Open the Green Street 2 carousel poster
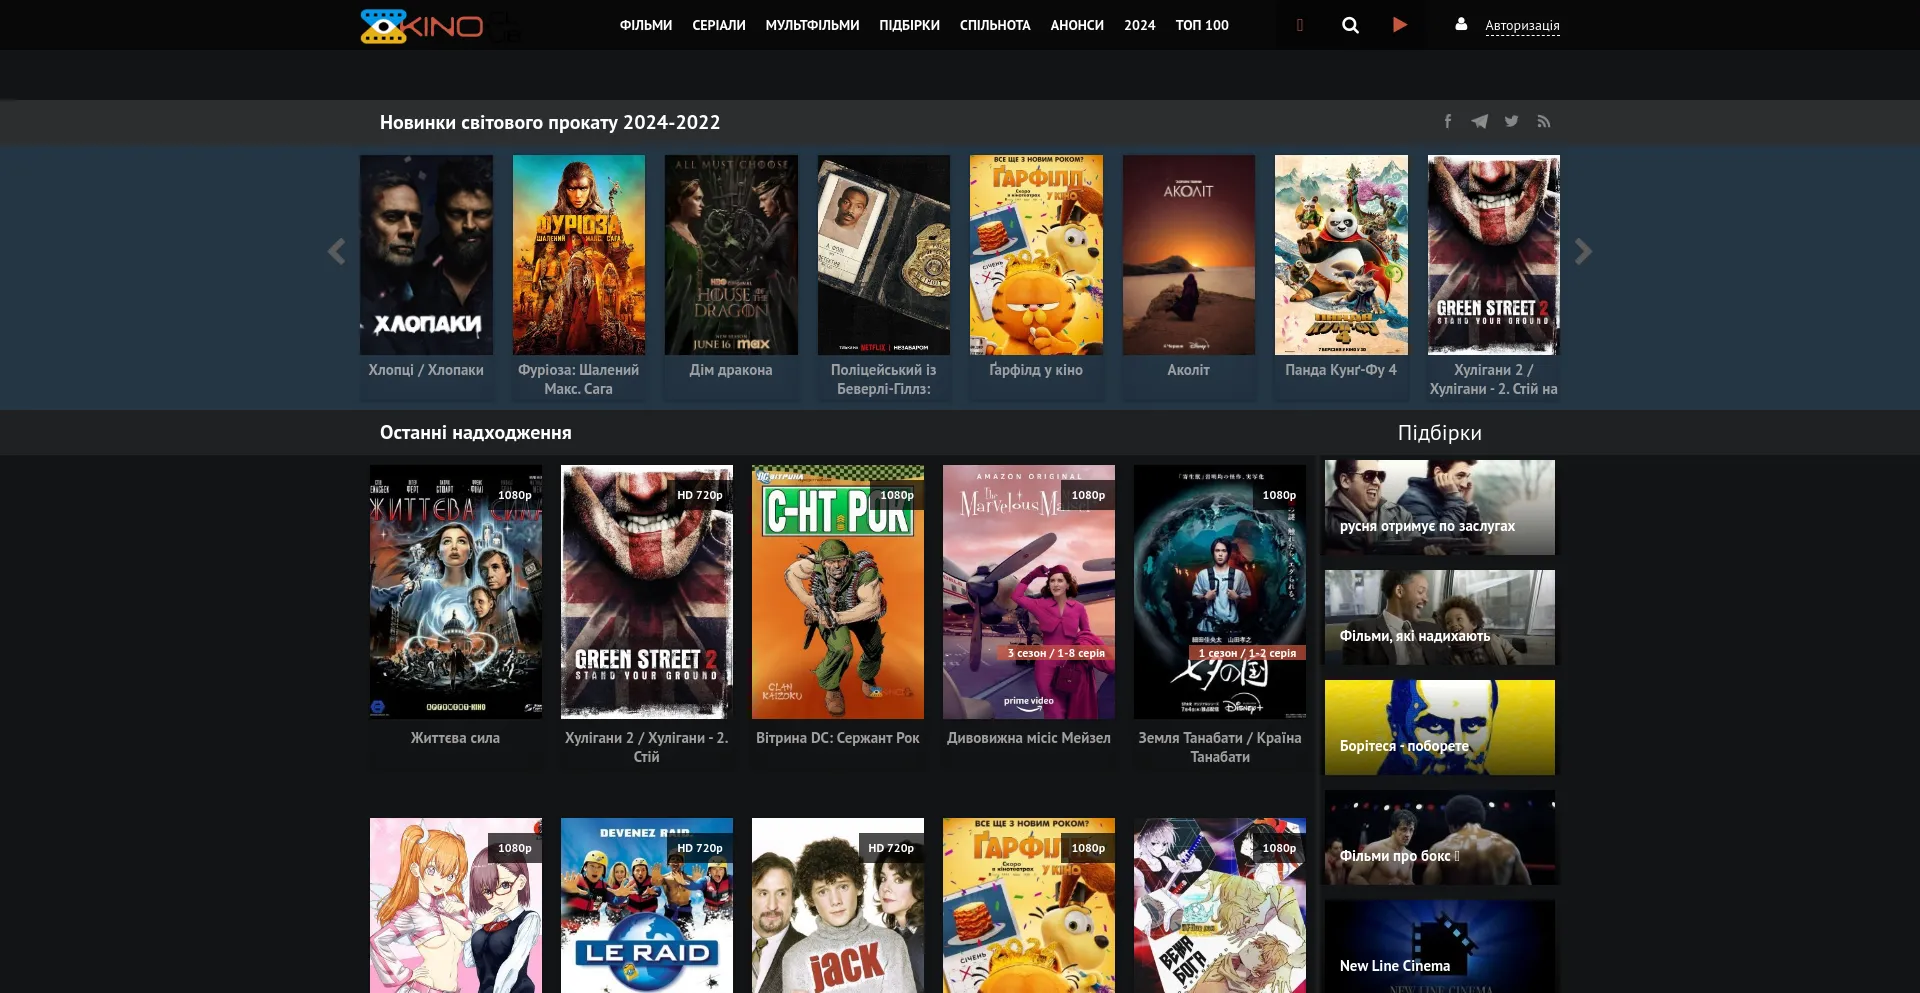The height and width of the screenshot is (993, 1920). tap(1494, 255)
